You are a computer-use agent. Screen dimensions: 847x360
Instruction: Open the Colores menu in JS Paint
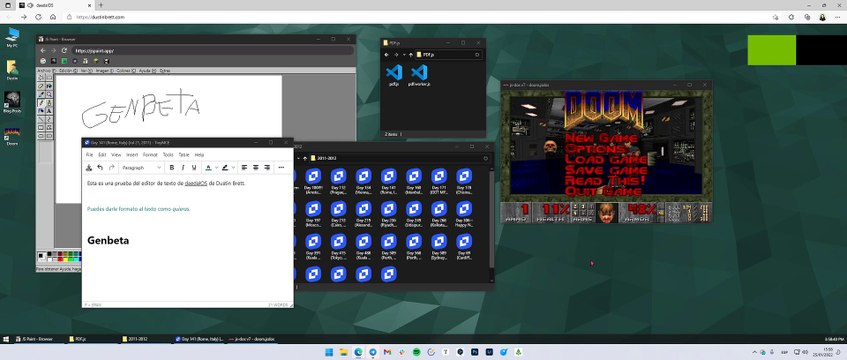click(x=126, y=70)
